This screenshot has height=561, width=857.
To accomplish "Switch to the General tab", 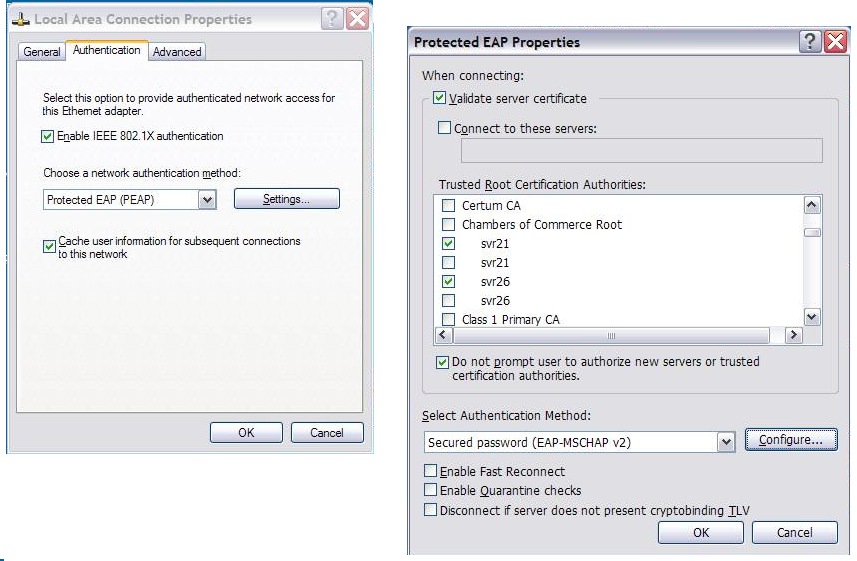I will pos(42,52).
